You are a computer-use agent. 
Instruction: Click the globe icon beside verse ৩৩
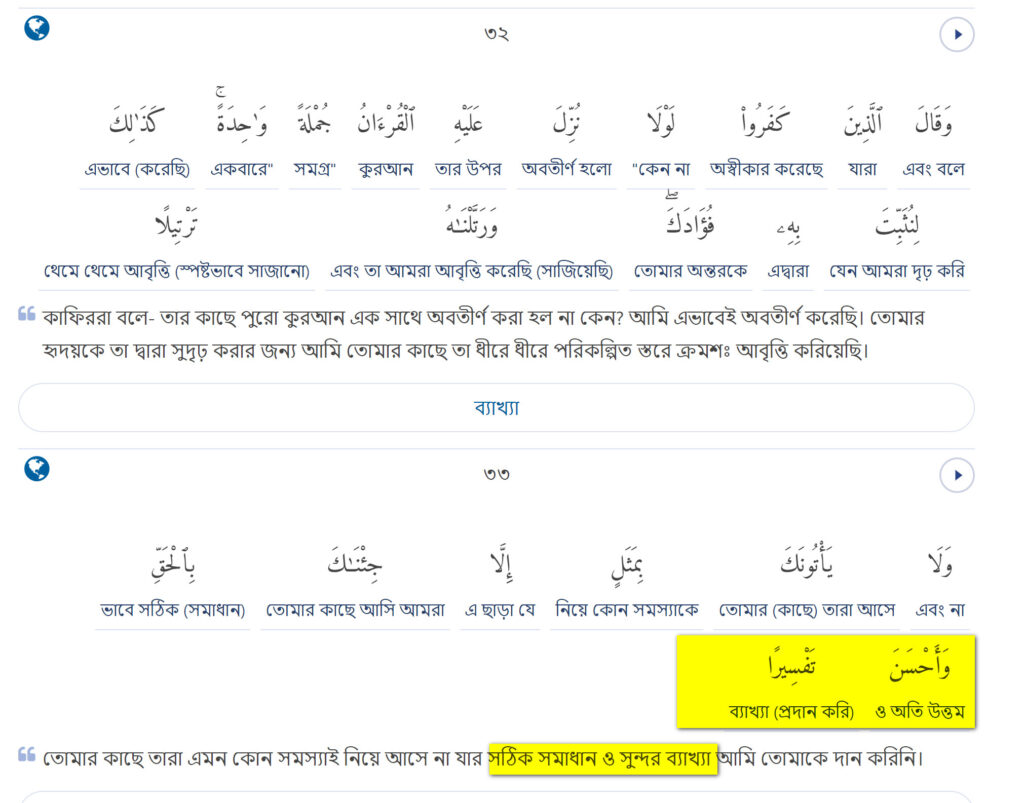(x=37, y=468)
